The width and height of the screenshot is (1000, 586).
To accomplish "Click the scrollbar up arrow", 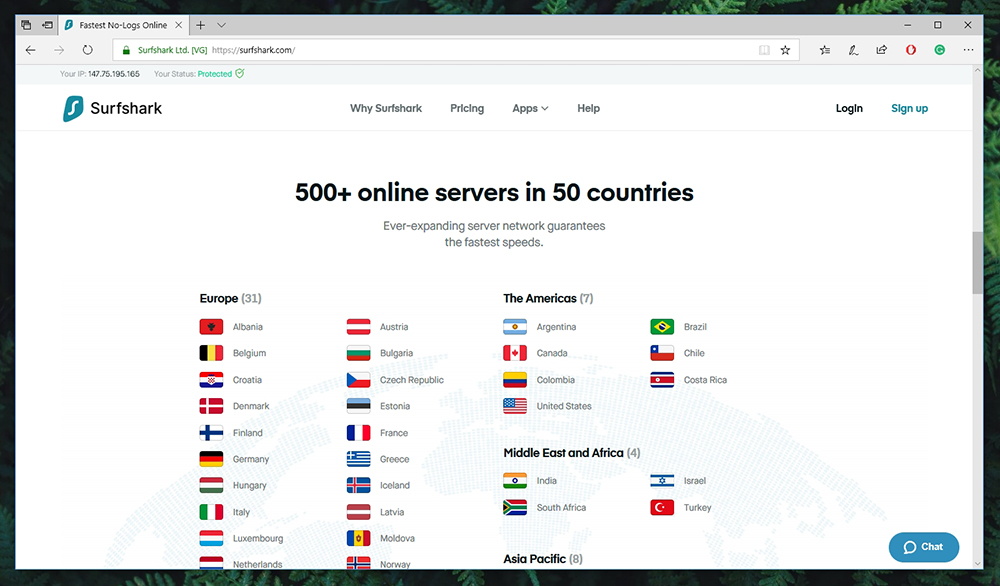I will (977, 70).
